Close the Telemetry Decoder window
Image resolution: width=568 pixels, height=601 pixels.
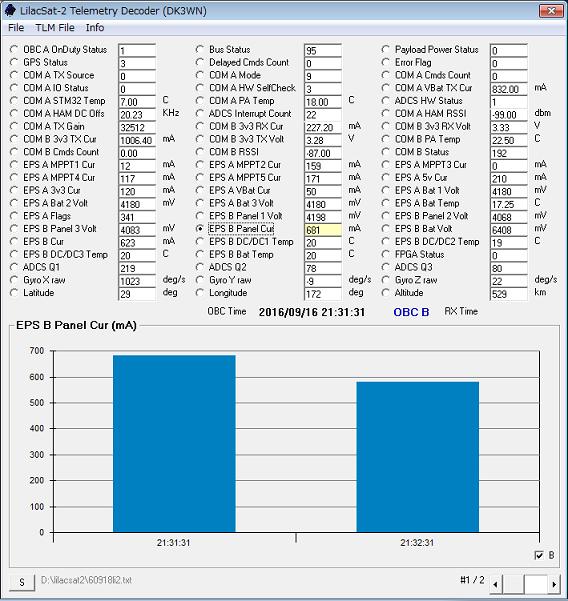coord(551,11)
